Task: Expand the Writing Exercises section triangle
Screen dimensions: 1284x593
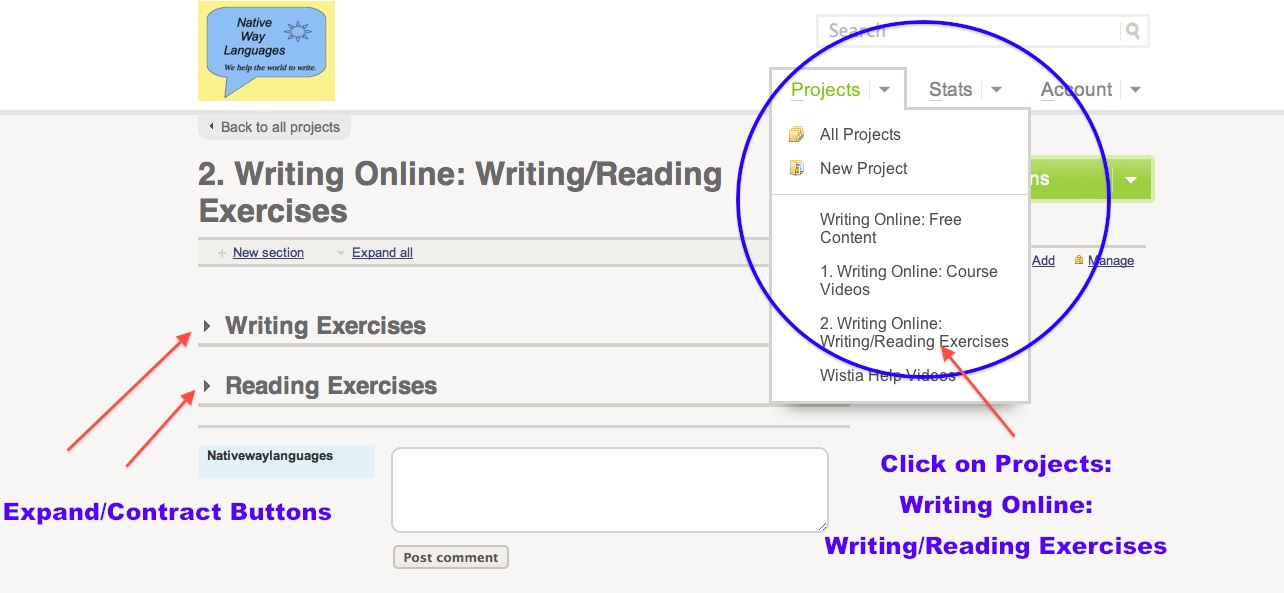Action: [x=207, y=326]
